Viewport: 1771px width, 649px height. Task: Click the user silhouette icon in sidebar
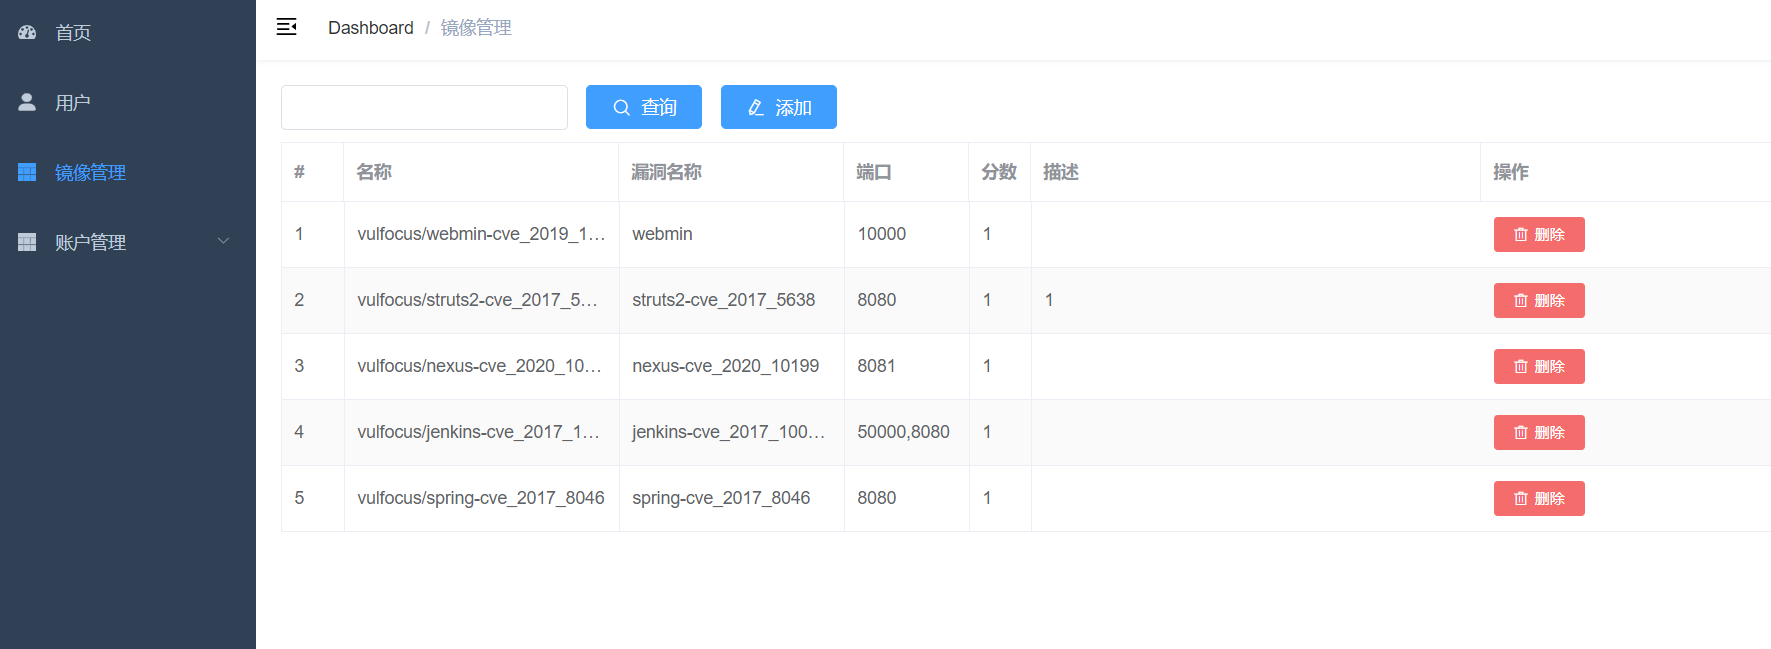(27, 102)
